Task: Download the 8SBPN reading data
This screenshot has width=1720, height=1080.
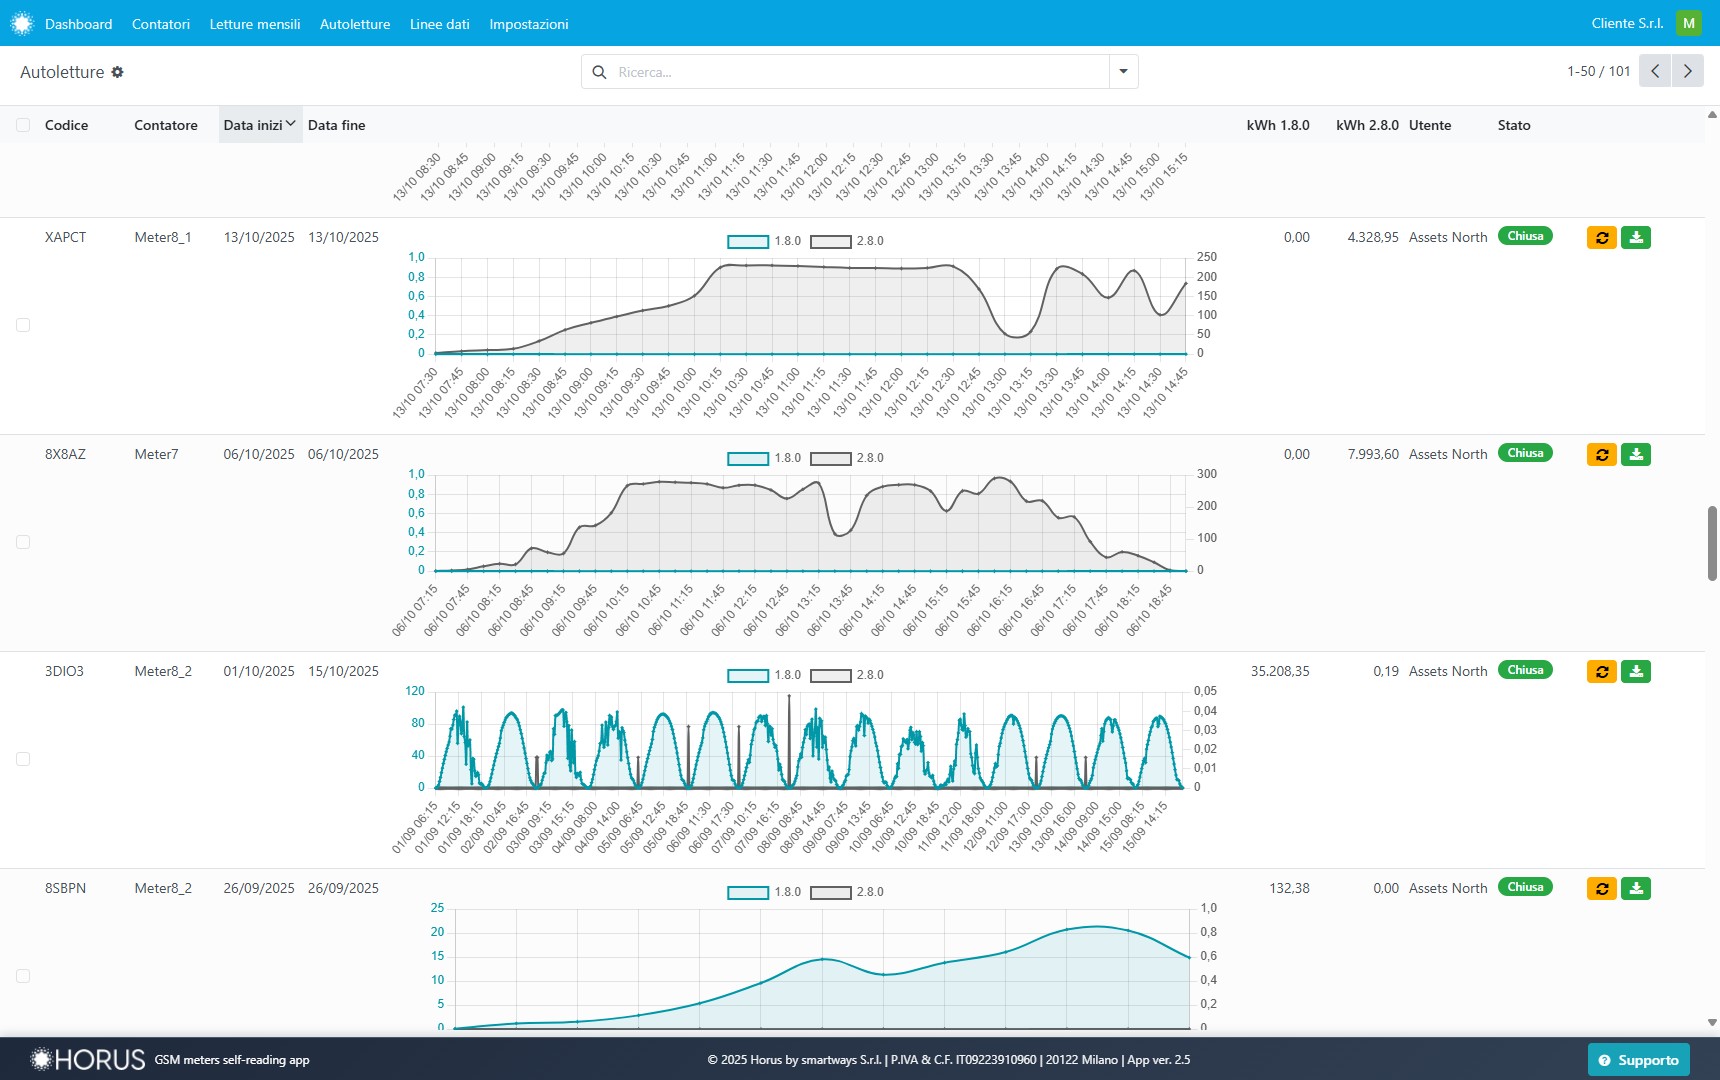Action: click(x=1635, y=889)
